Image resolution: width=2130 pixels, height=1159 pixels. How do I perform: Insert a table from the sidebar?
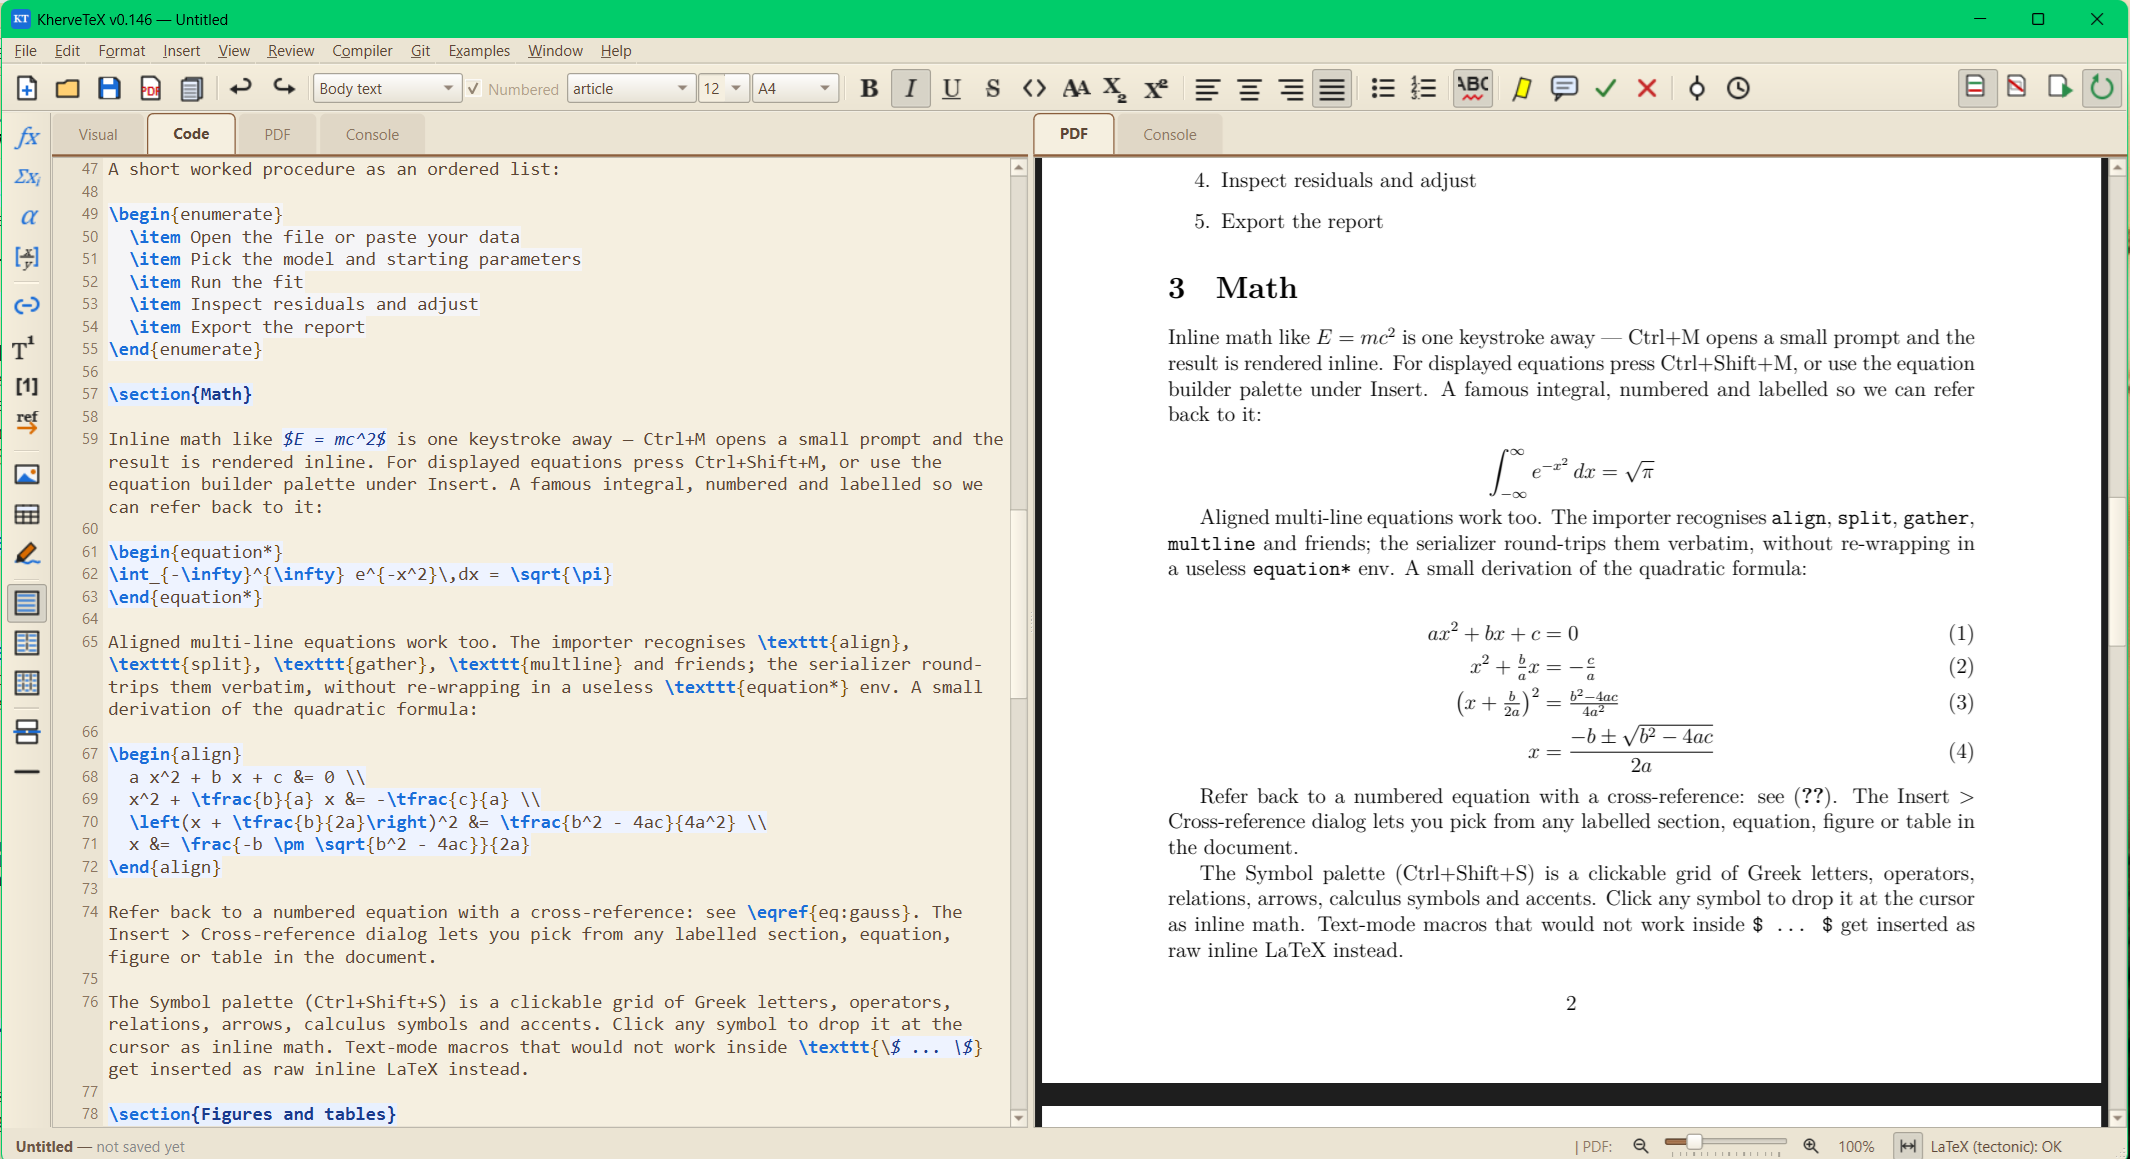coord(27,515)
